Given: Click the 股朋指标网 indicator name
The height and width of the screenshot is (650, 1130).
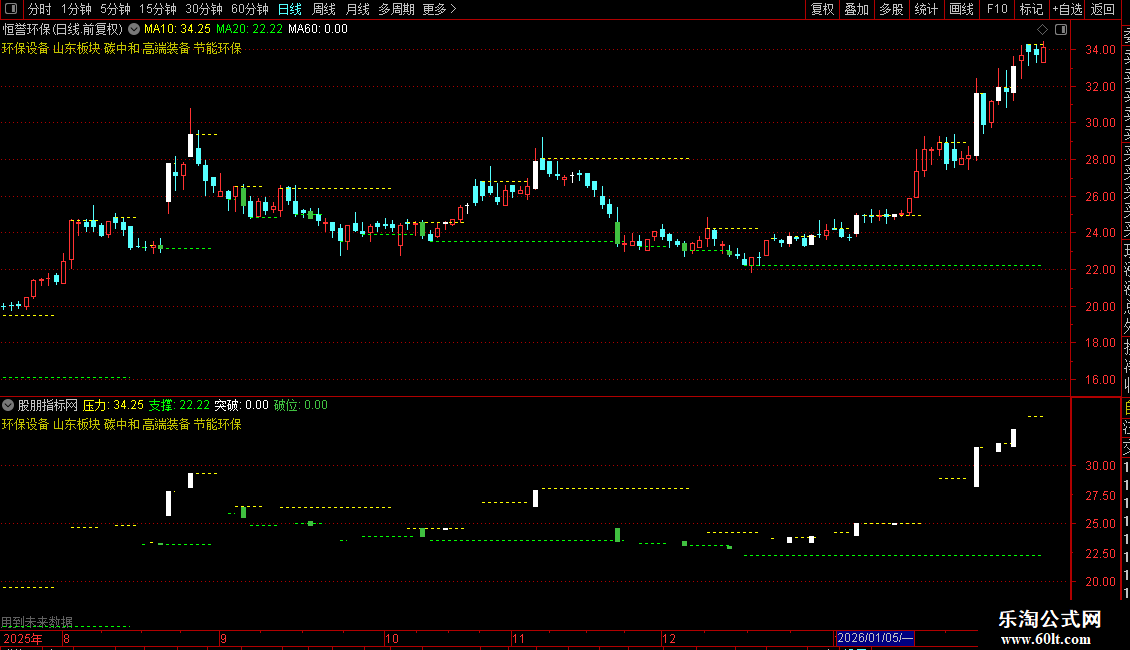Looking at the screenshot, I should click(48, 405).
